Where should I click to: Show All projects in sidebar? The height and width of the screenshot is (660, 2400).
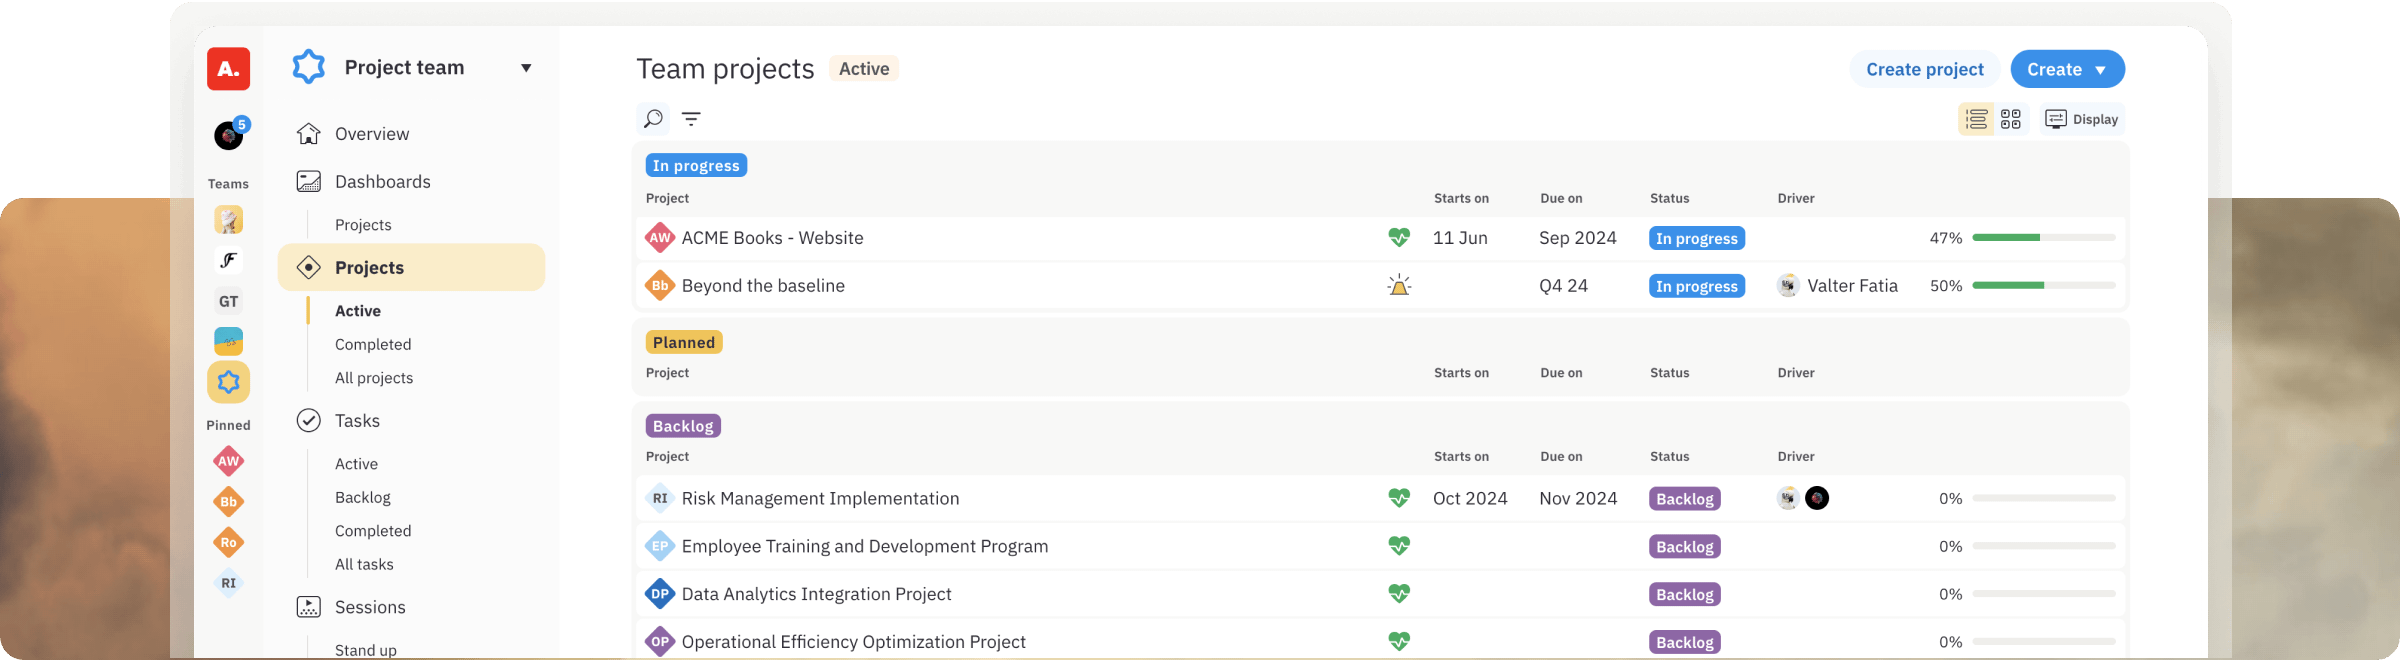pos(374,378)
